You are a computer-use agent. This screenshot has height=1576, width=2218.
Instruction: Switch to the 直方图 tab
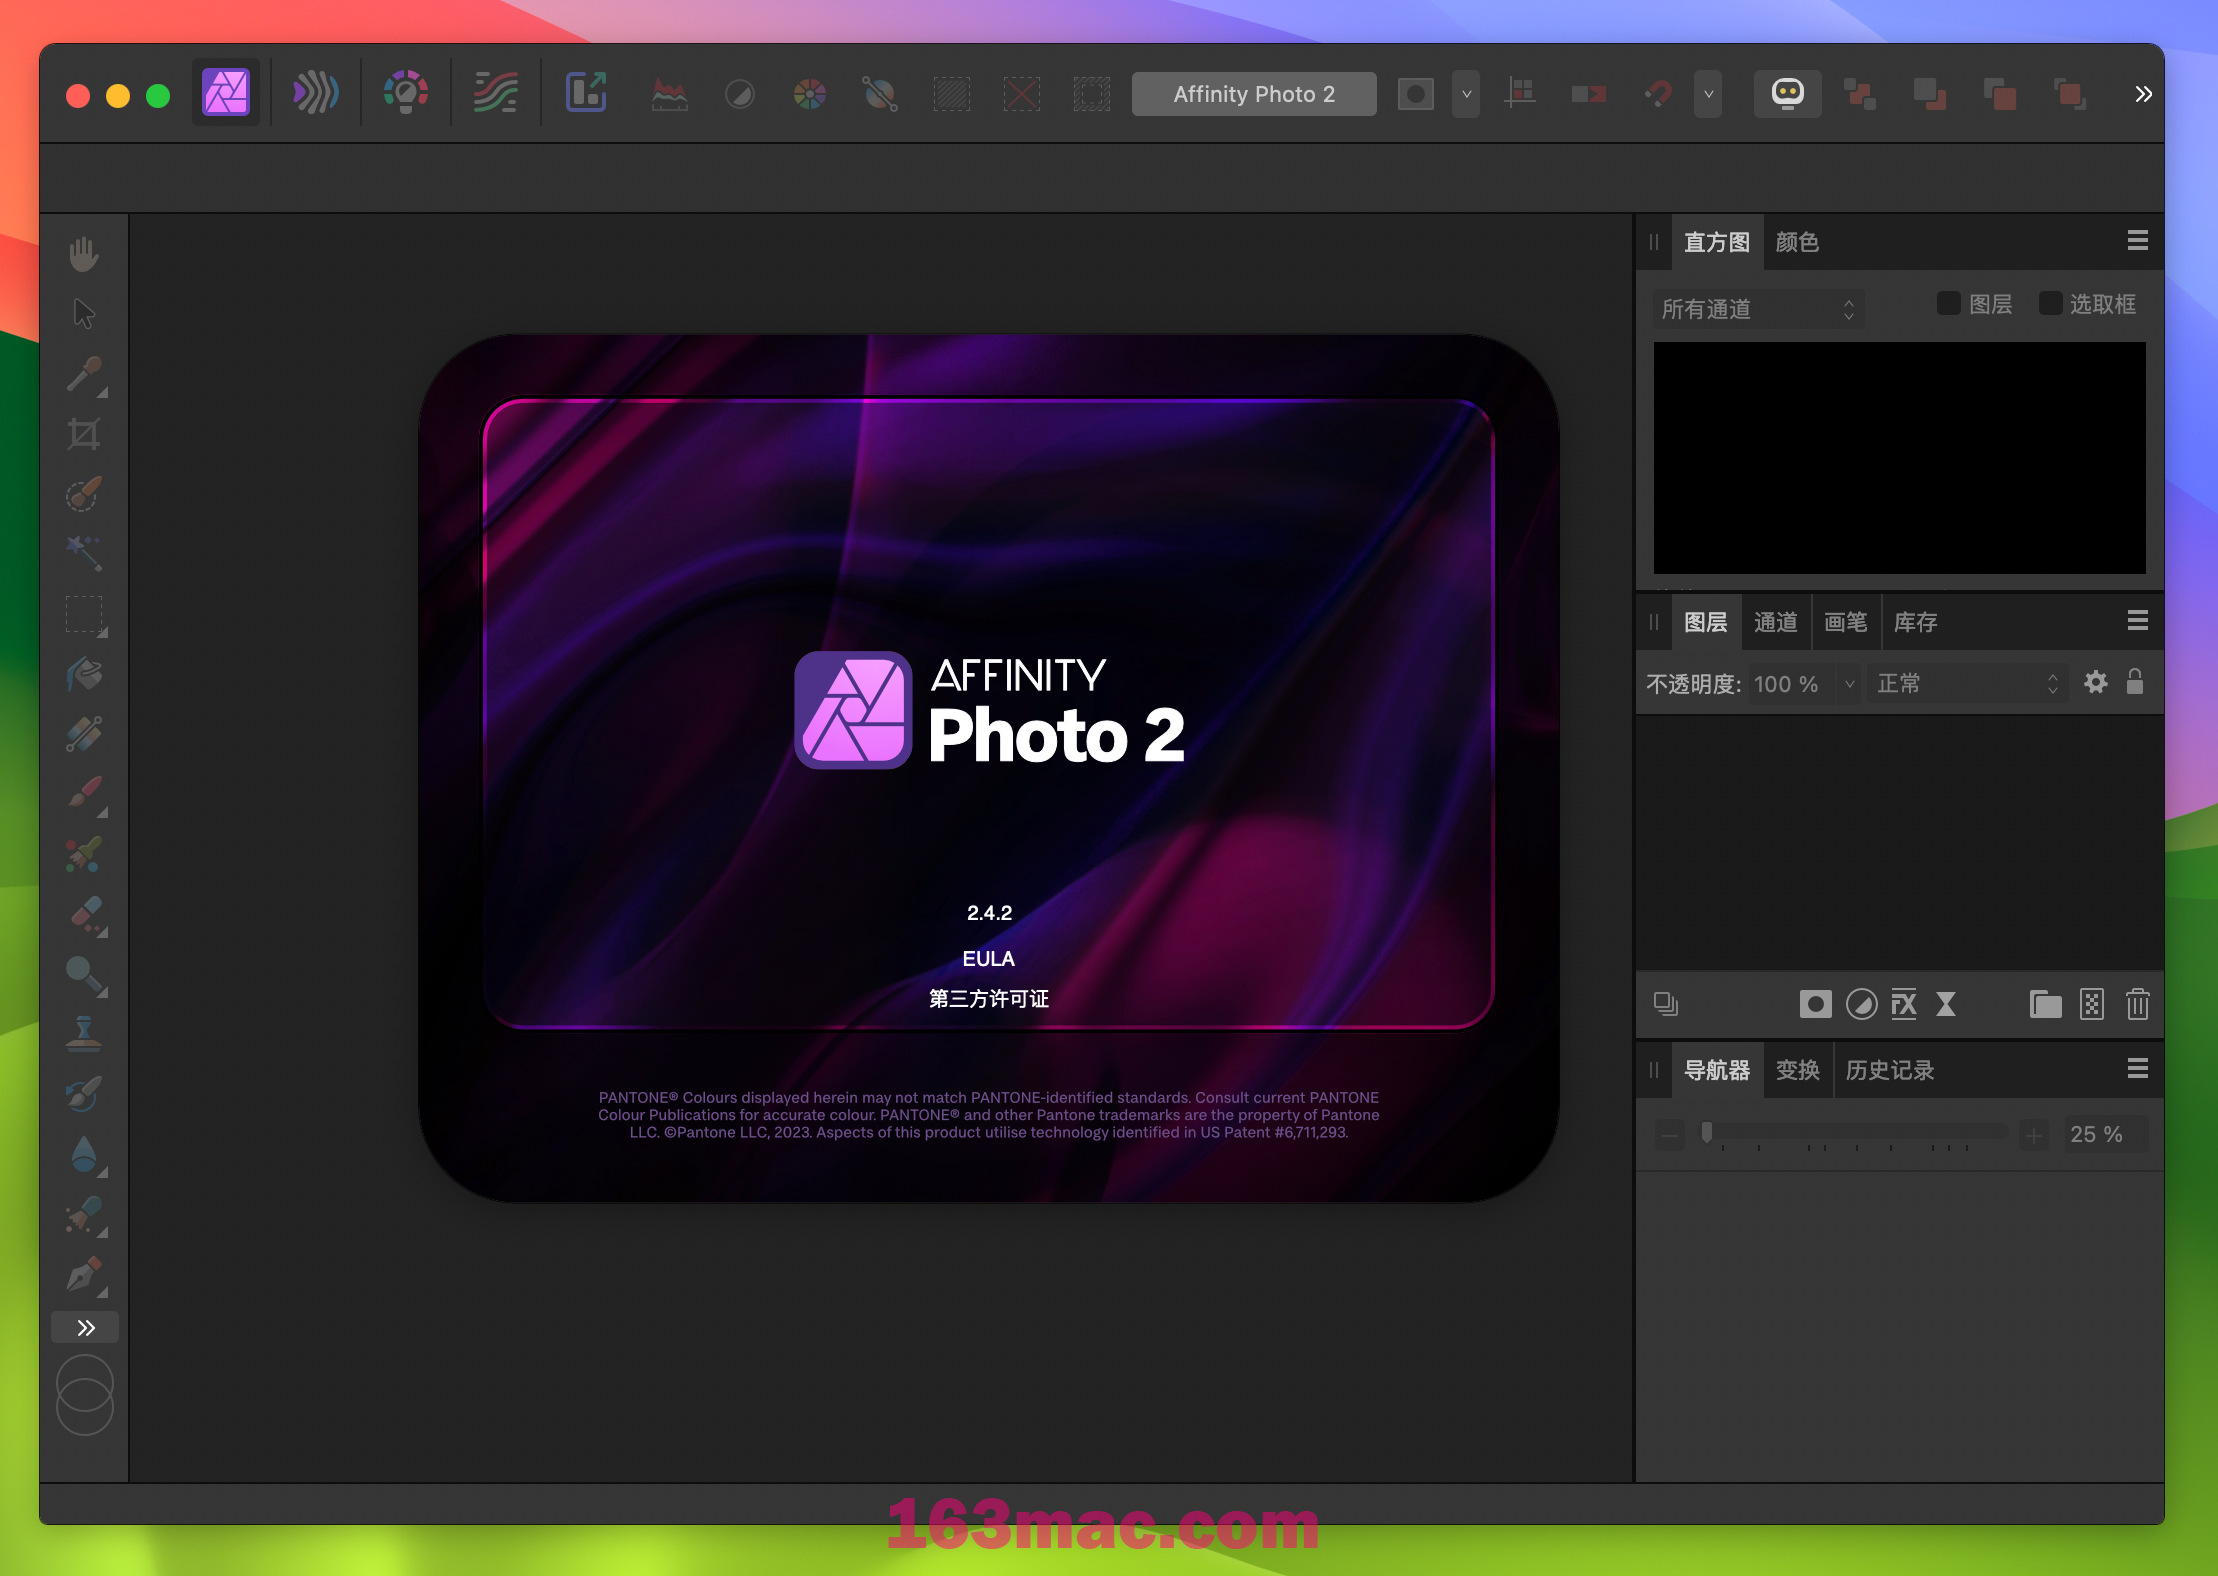tap(1716, 242)
